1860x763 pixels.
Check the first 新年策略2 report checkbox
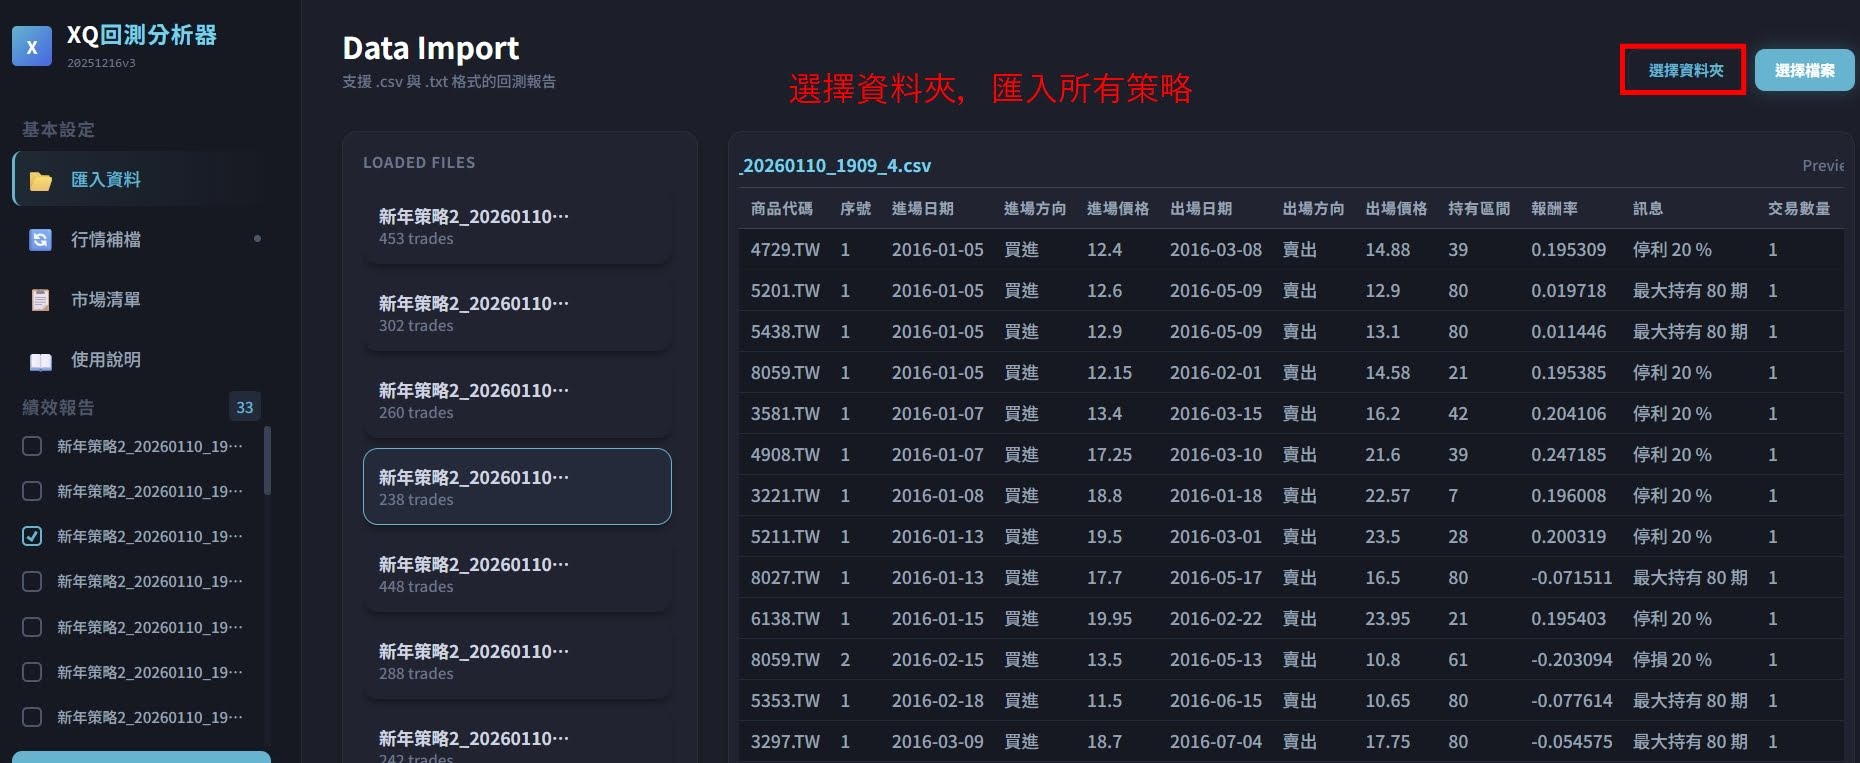pos(32,446)
